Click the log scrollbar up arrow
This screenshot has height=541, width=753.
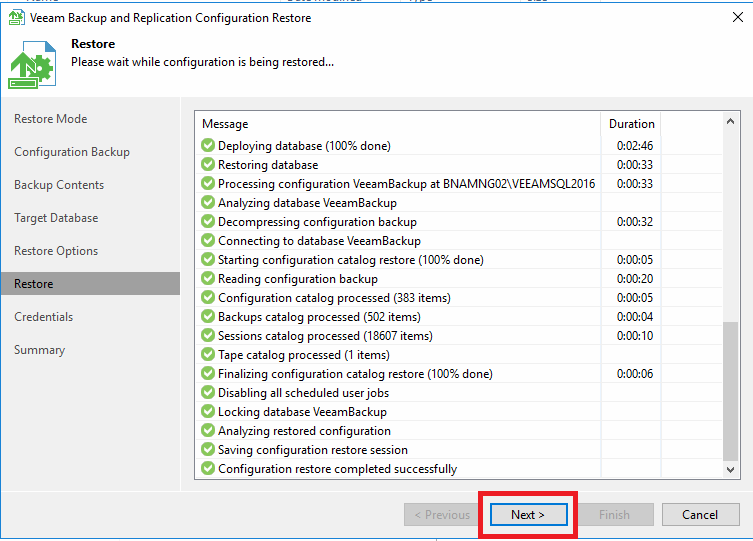730,121
